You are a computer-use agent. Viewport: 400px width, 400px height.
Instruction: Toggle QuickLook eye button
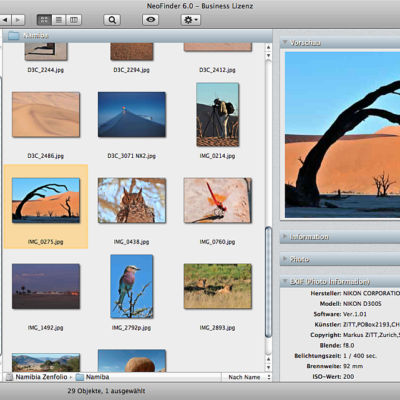pos(151,20)
